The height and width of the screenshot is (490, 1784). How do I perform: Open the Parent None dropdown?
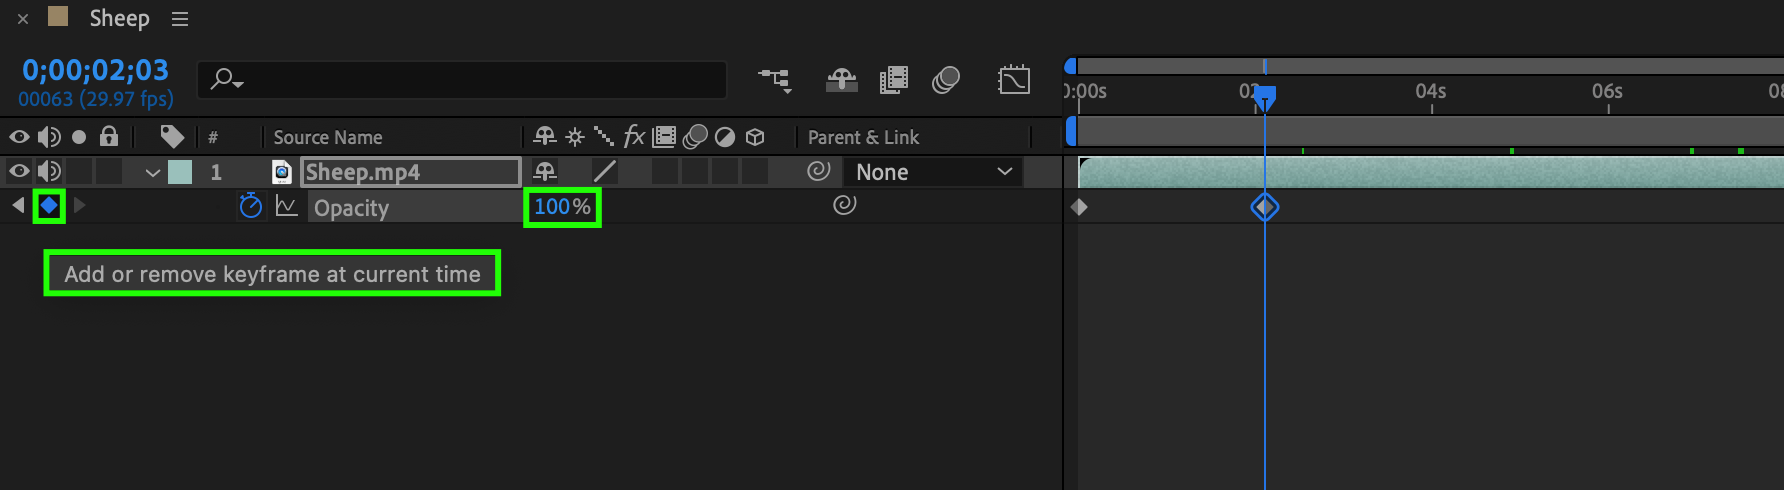pyautogui.click(x=933, y=172)
